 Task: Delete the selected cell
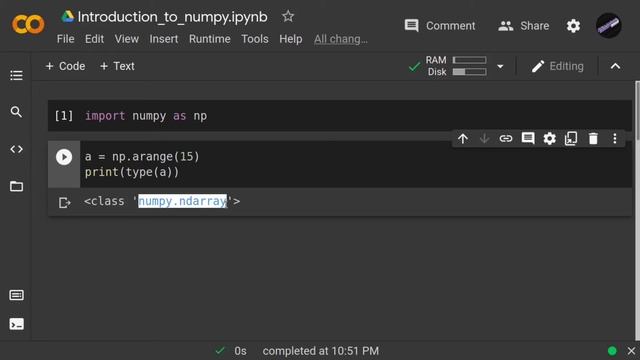(593, 139)
